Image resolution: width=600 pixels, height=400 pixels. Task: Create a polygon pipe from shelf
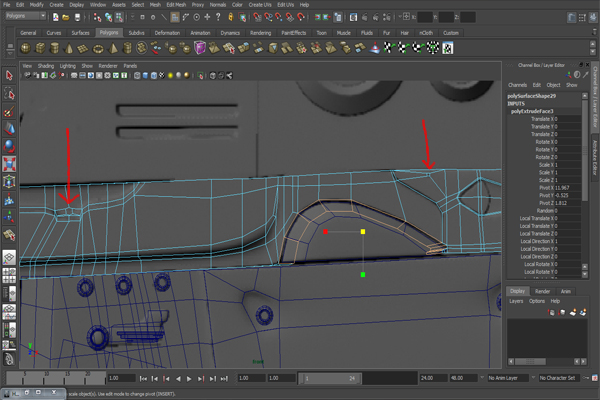127,48
